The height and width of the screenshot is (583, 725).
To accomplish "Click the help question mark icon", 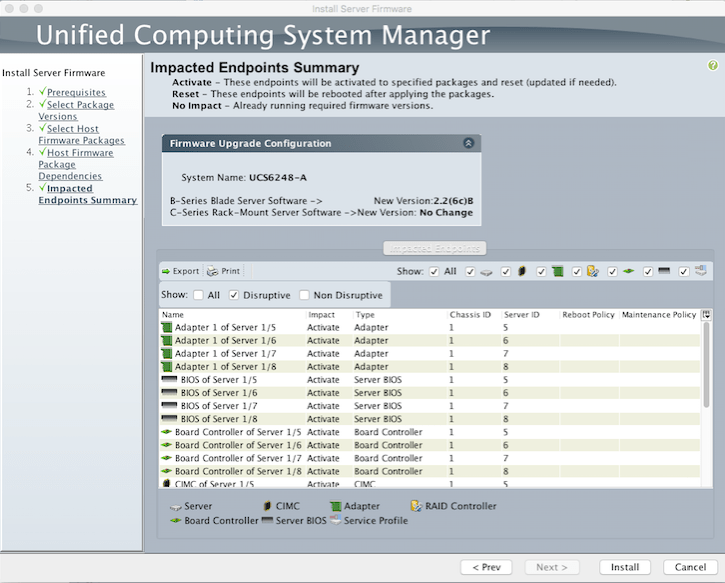I will point(713,65).
